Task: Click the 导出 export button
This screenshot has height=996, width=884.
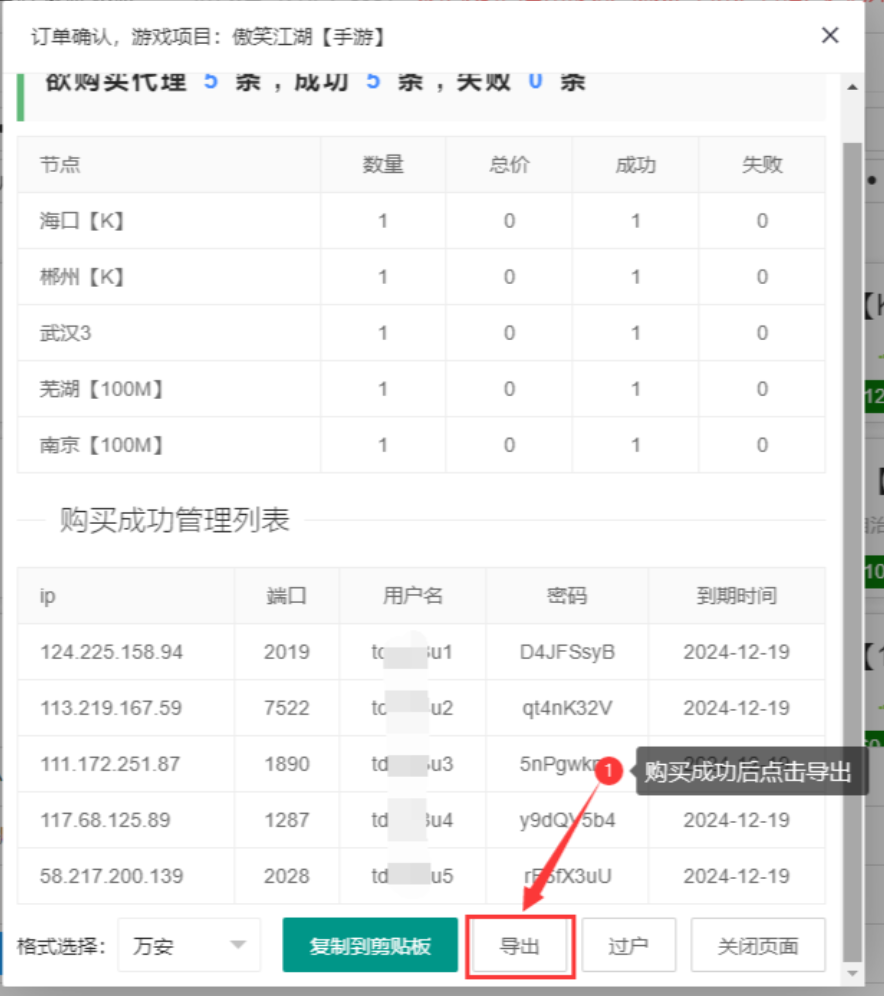Action: tap(519, 946)
